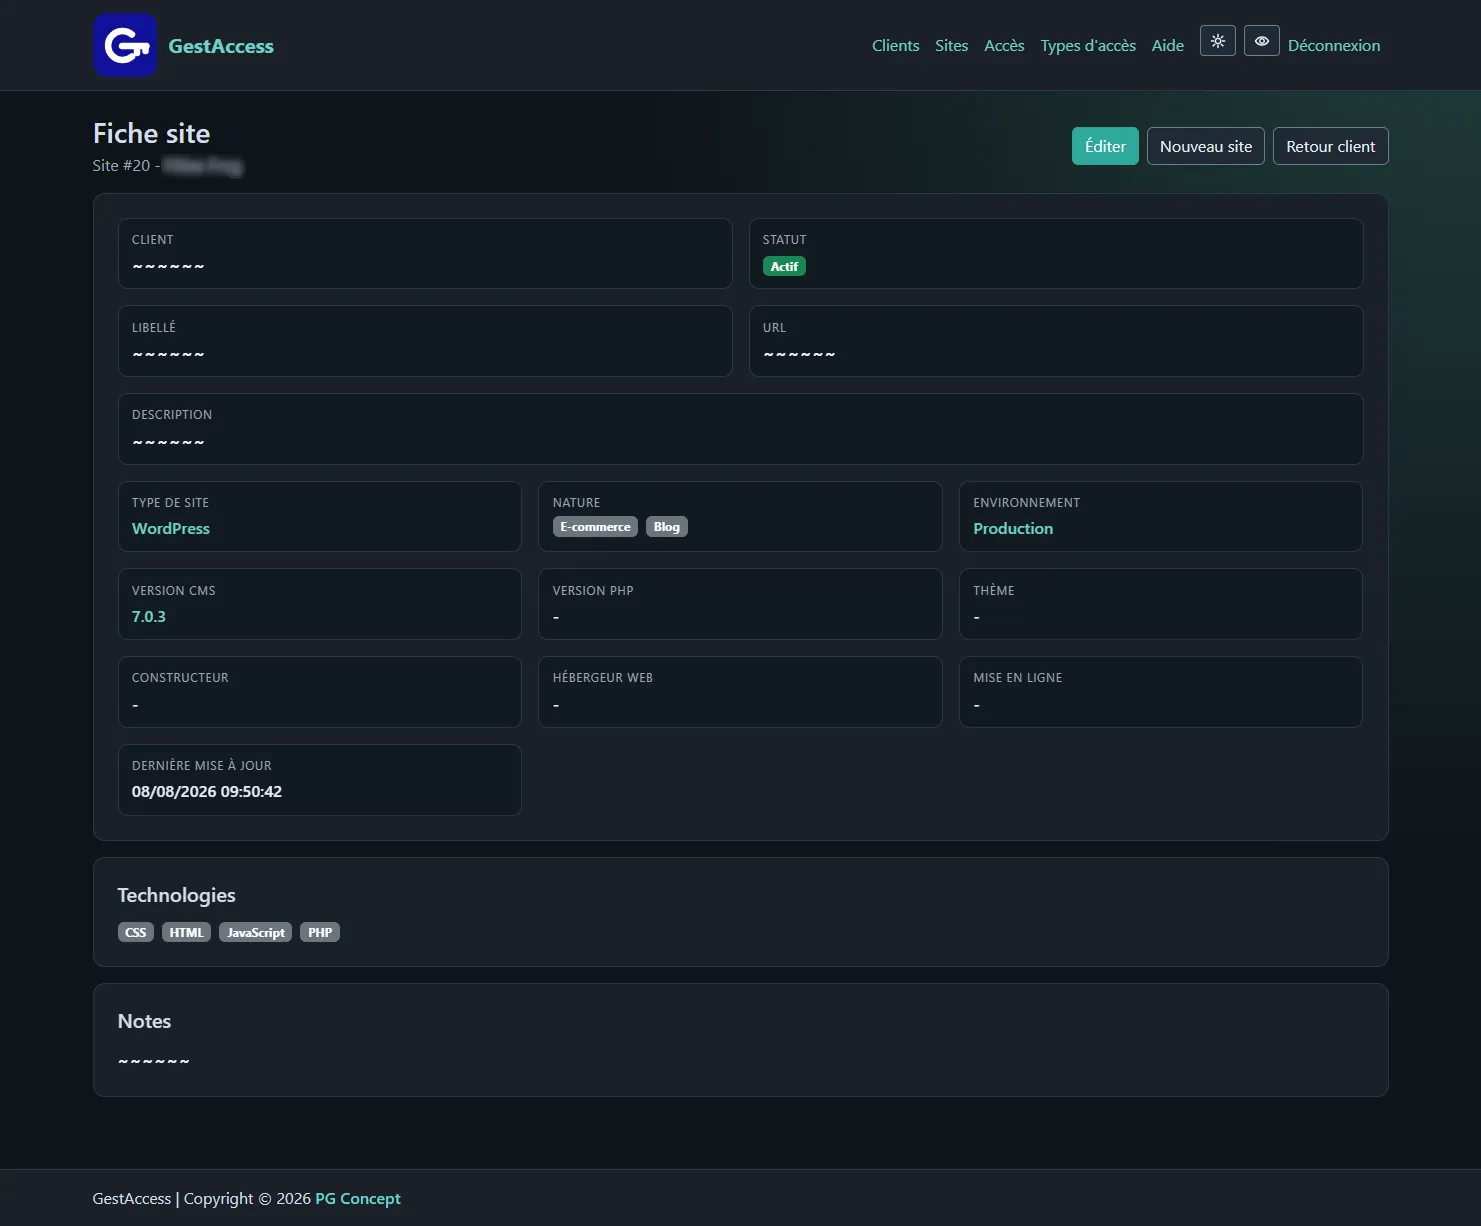Click the JavaScript technology tag
Screen dimensions: 1481x1226
coord(255,932)
